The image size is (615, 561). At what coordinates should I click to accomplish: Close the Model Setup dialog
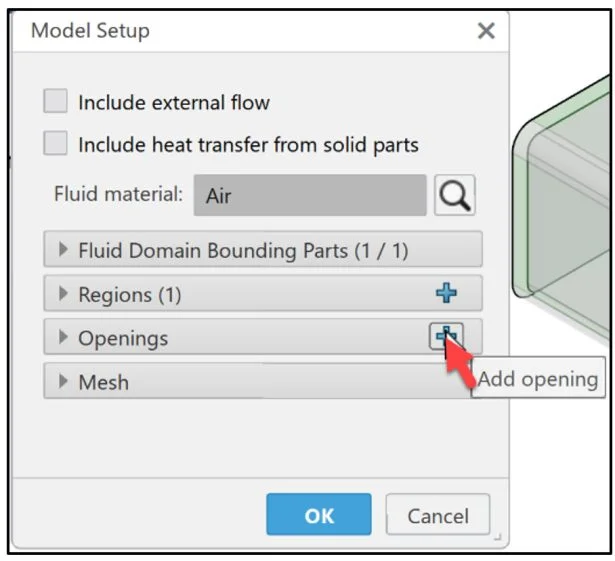(486, 31)
